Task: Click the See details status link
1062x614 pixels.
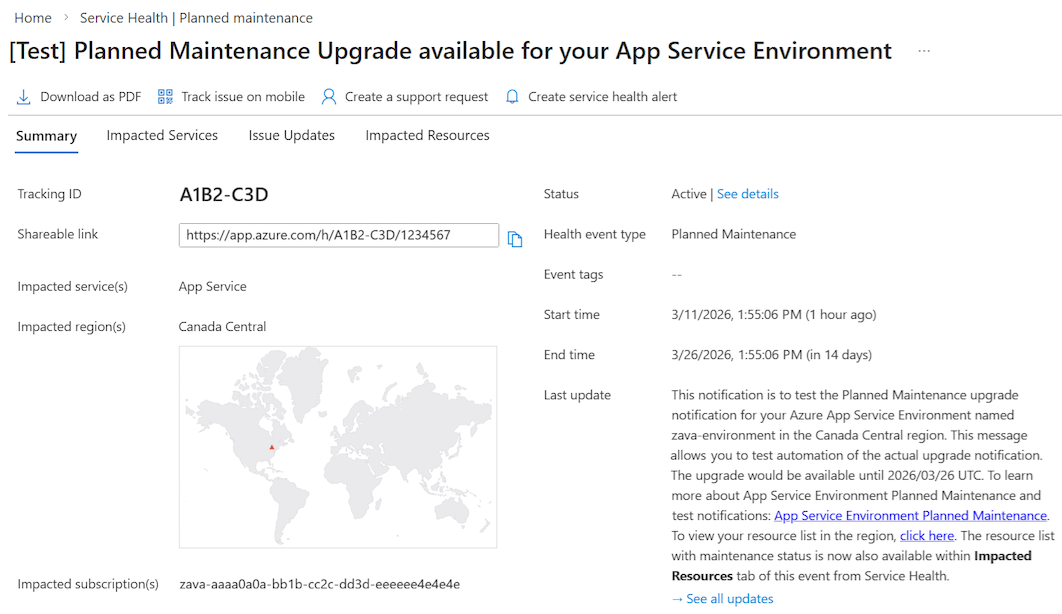Action: pos(747,194)
